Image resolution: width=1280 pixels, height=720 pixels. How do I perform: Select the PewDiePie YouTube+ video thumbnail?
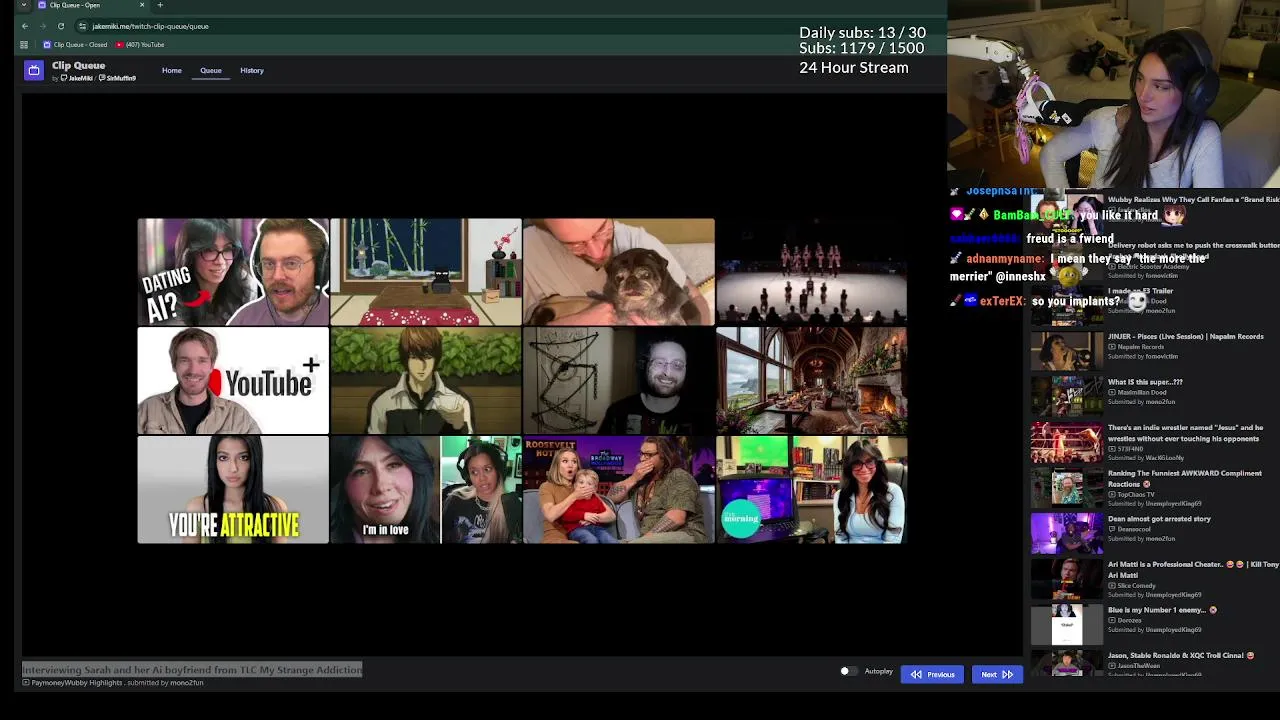[233, 381]
